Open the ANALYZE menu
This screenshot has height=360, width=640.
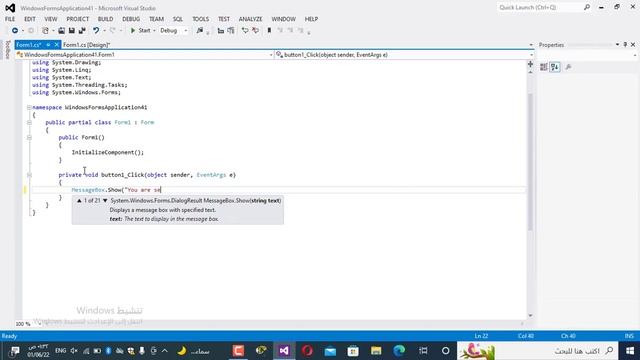click(251, 19)
